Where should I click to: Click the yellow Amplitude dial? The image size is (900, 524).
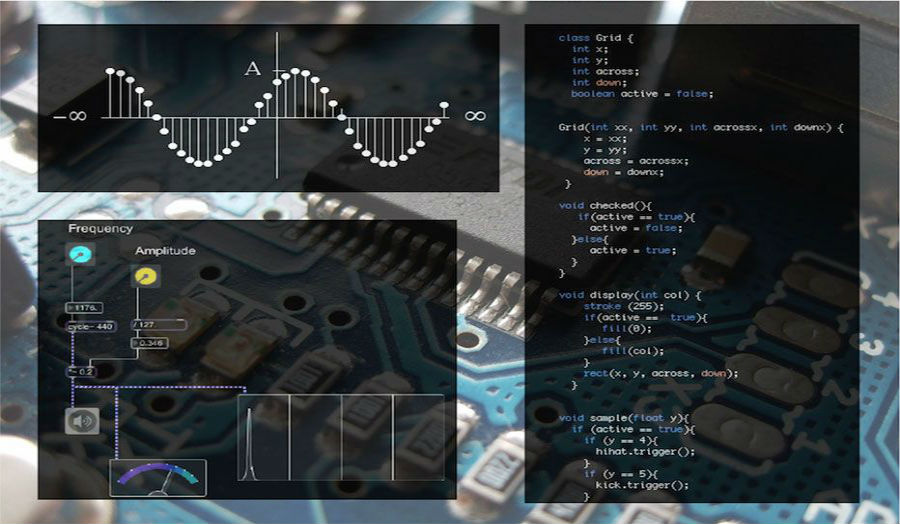coord(145,276)
